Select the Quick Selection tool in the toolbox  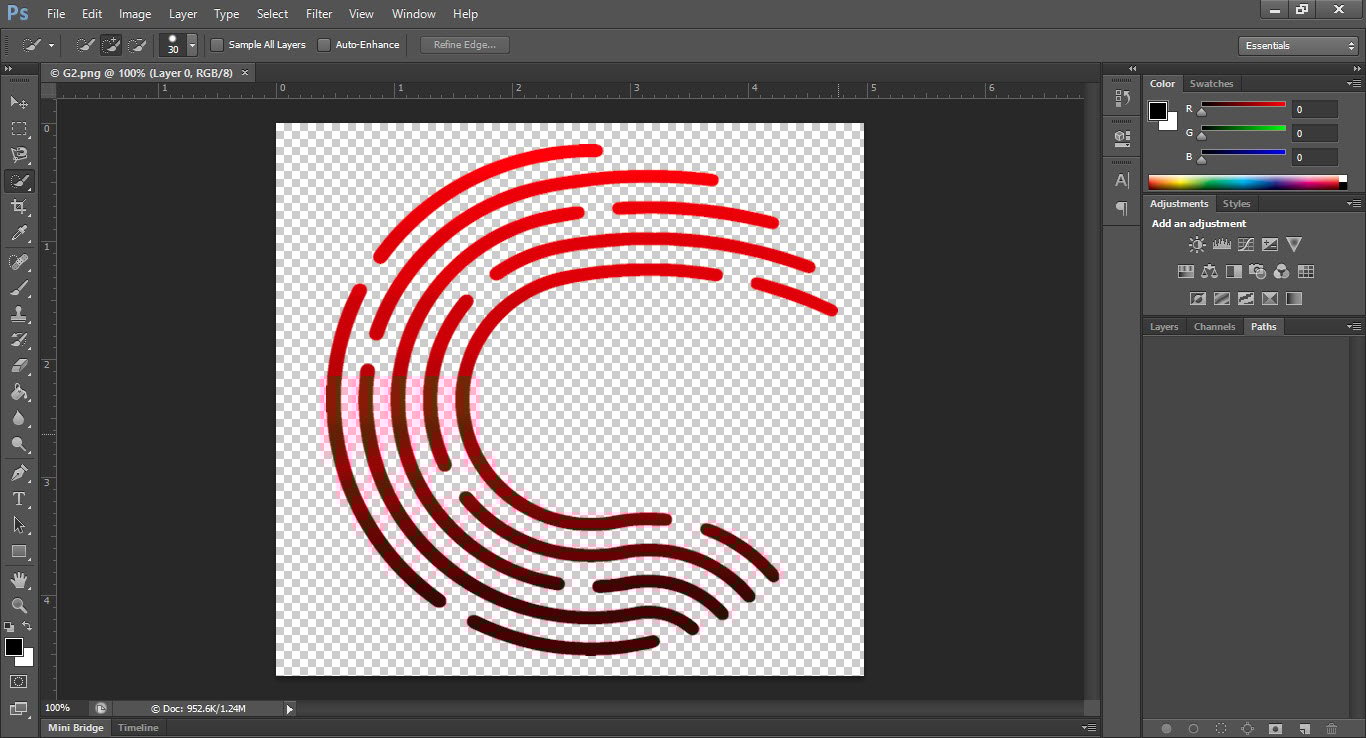coord(19,181)
